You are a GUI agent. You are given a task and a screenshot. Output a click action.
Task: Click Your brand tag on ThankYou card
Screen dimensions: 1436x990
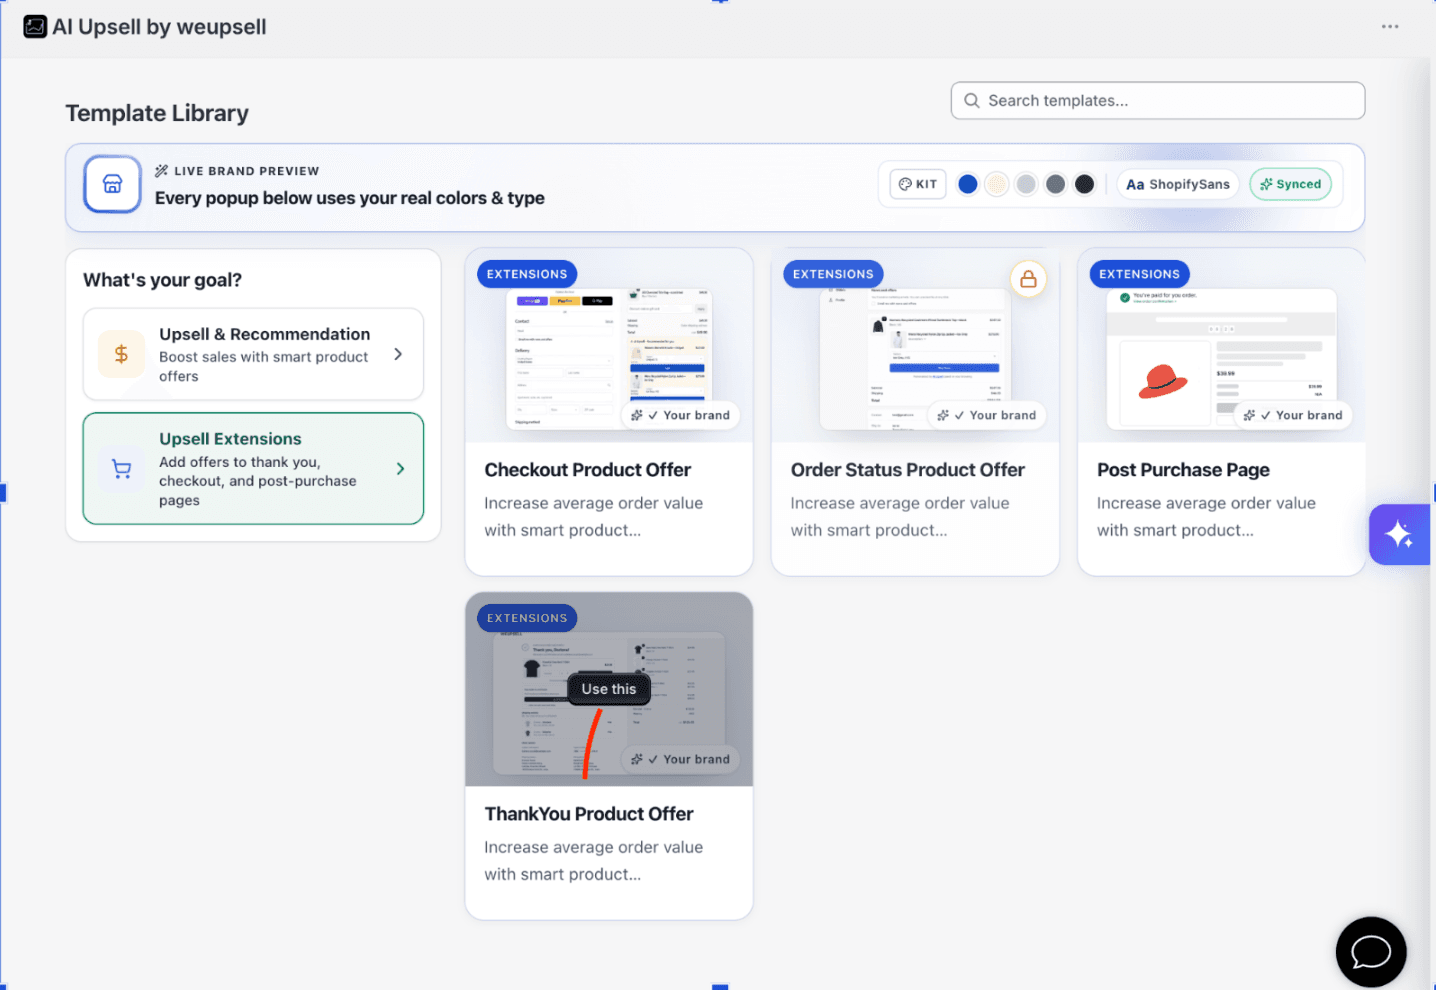(x=680, y=759)
